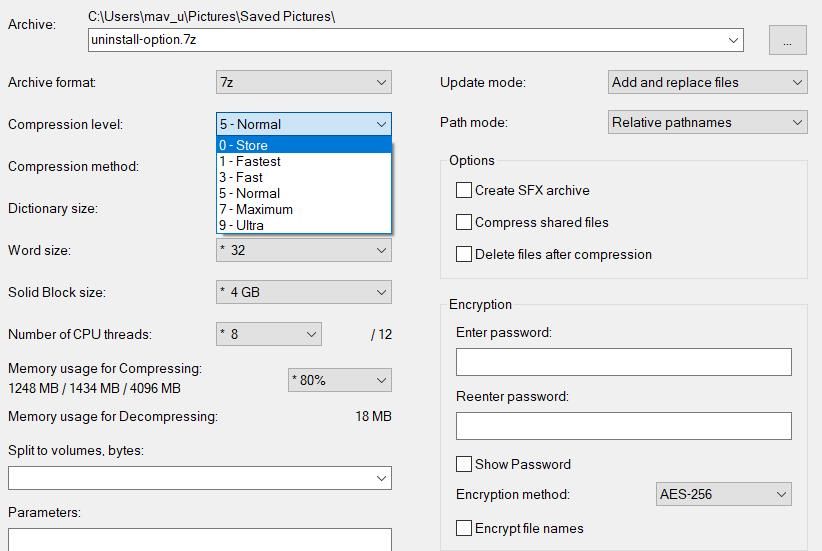The width and height of the screenshot is (822, 551).
Task: Open the Encryption method AES-256 dropdown
Action: (x=723, y=494)
